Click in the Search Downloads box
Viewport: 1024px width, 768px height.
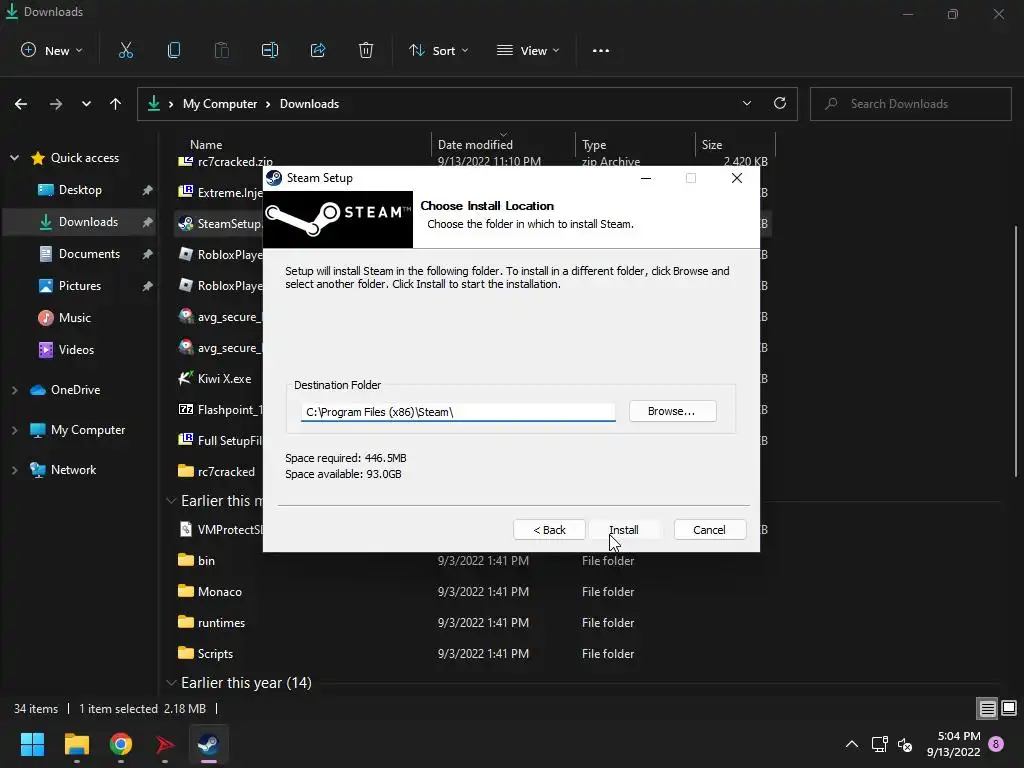[910, 104]
